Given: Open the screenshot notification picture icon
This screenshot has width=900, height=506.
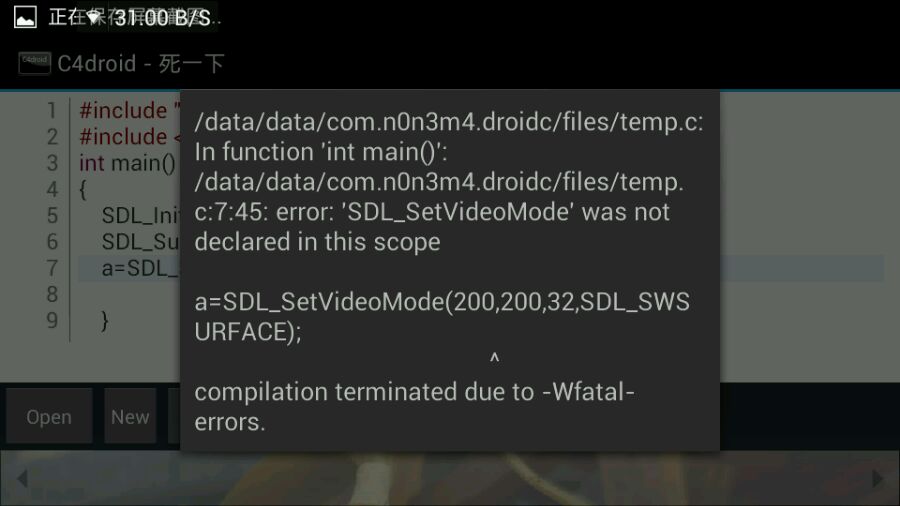Looking at the screenshot, I should 25,17.
